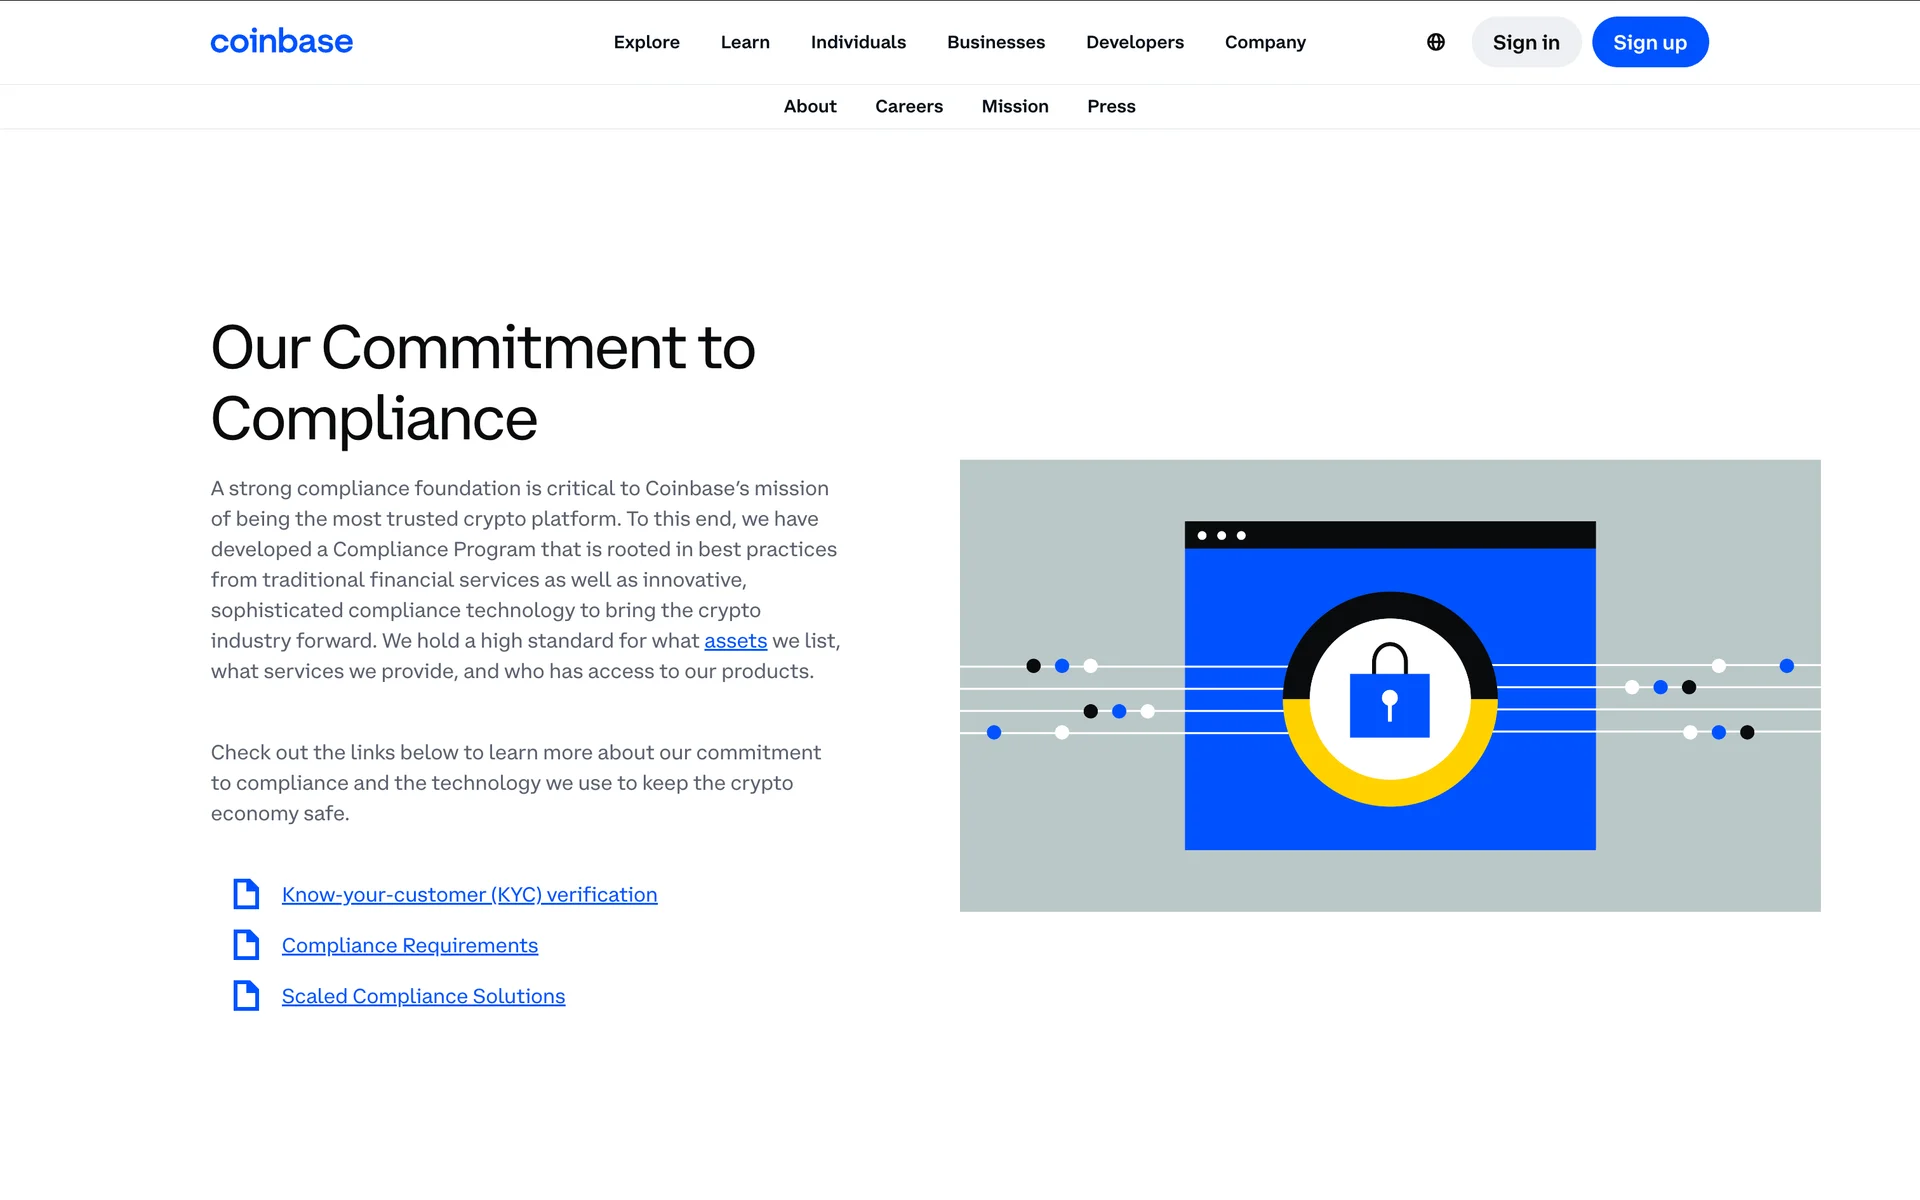Expand the Developers menu
1920x1200 pixels.
1135,42
